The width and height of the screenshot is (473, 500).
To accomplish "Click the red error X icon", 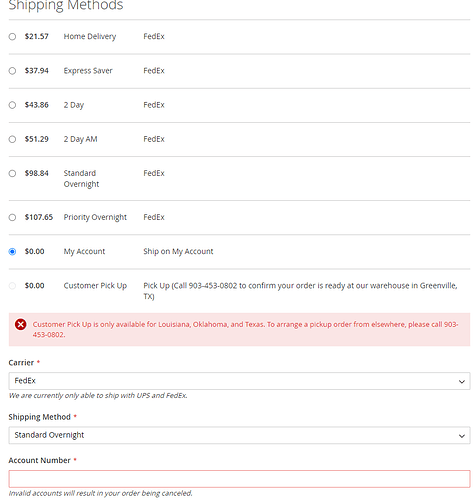I will pyautogui.click(x=21, y=324).
